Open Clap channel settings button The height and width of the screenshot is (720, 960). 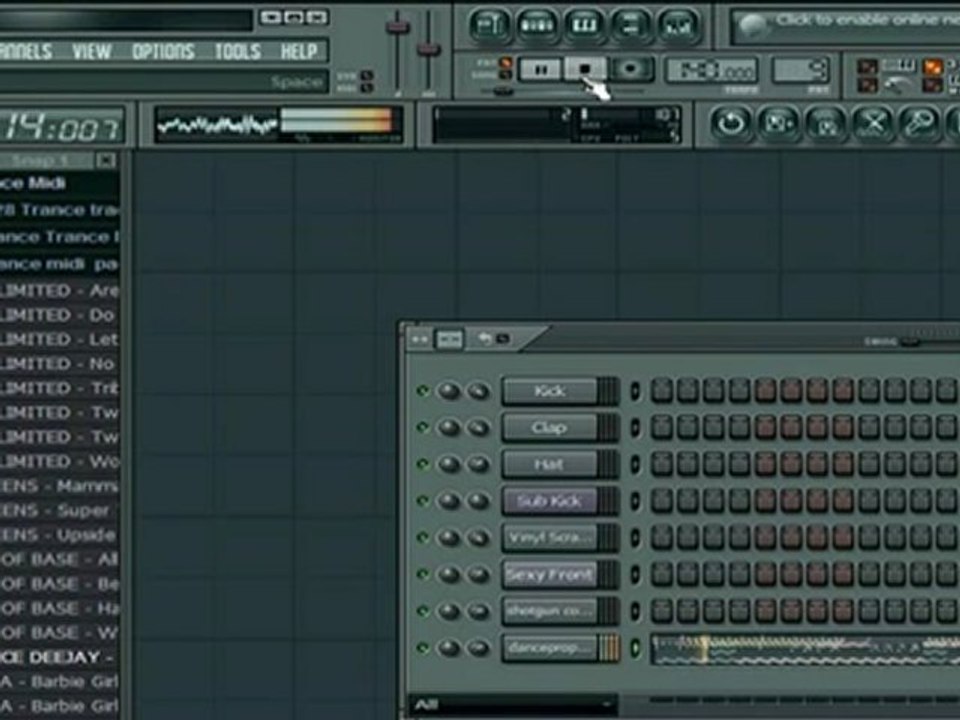[x=549, y=427]
